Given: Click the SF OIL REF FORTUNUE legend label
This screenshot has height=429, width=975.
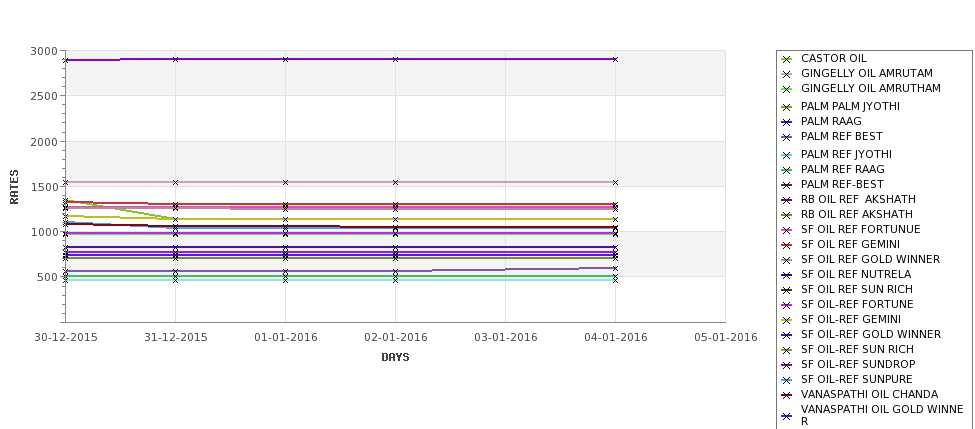Looking at the screenshot, I should 861,229.
